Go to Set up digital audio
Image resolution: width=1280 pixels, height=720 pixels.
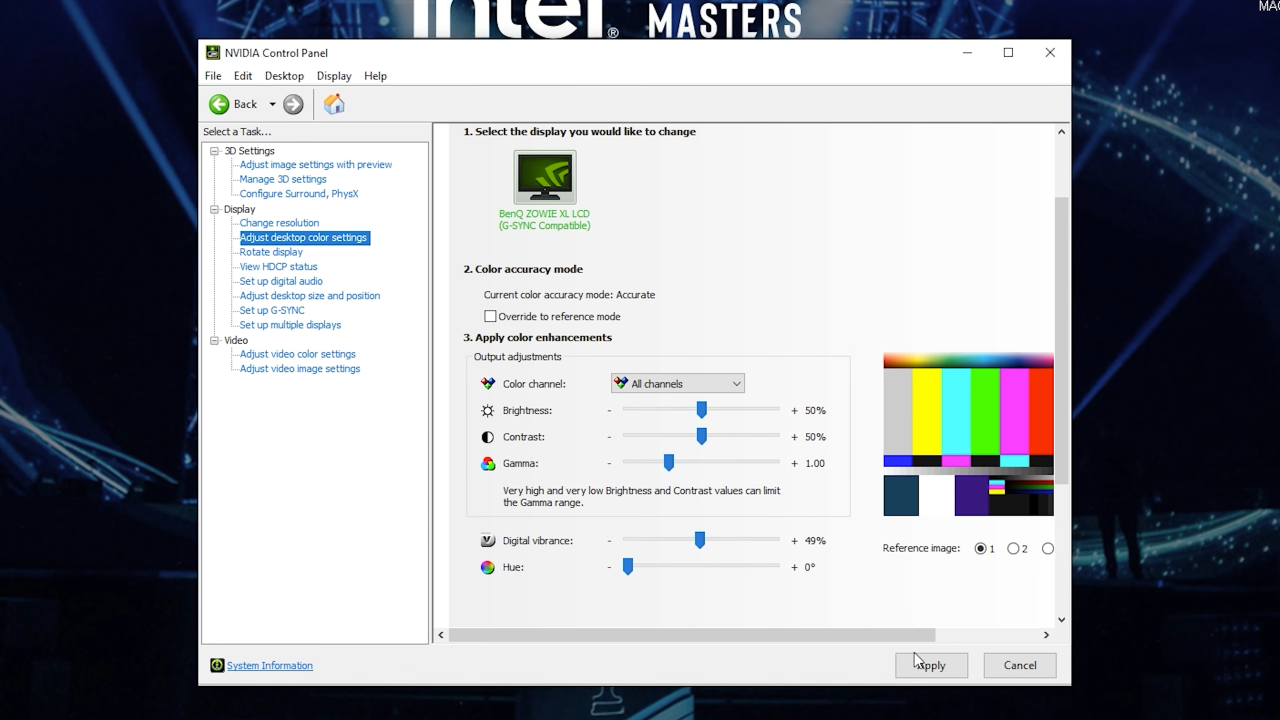coord(281,282)
